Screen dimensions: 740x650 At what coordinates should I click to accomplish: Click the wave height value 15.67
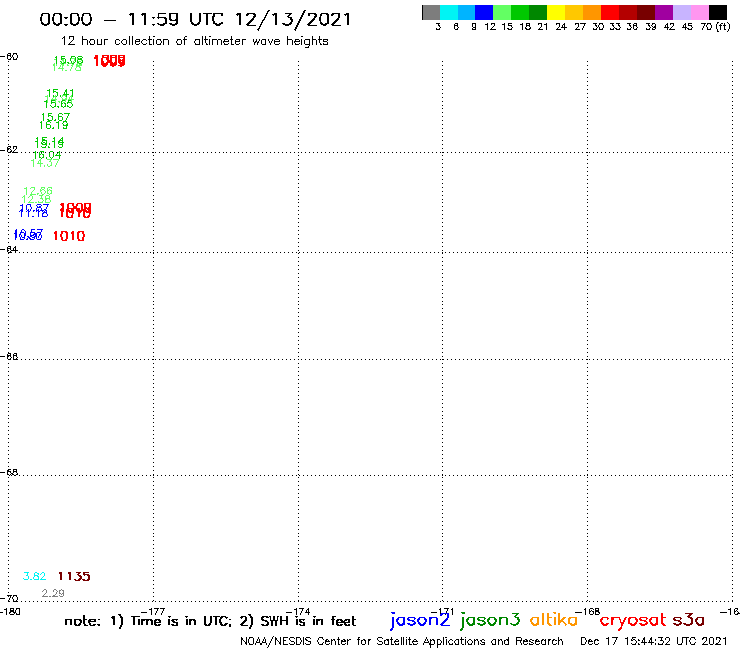pos(55,117)
